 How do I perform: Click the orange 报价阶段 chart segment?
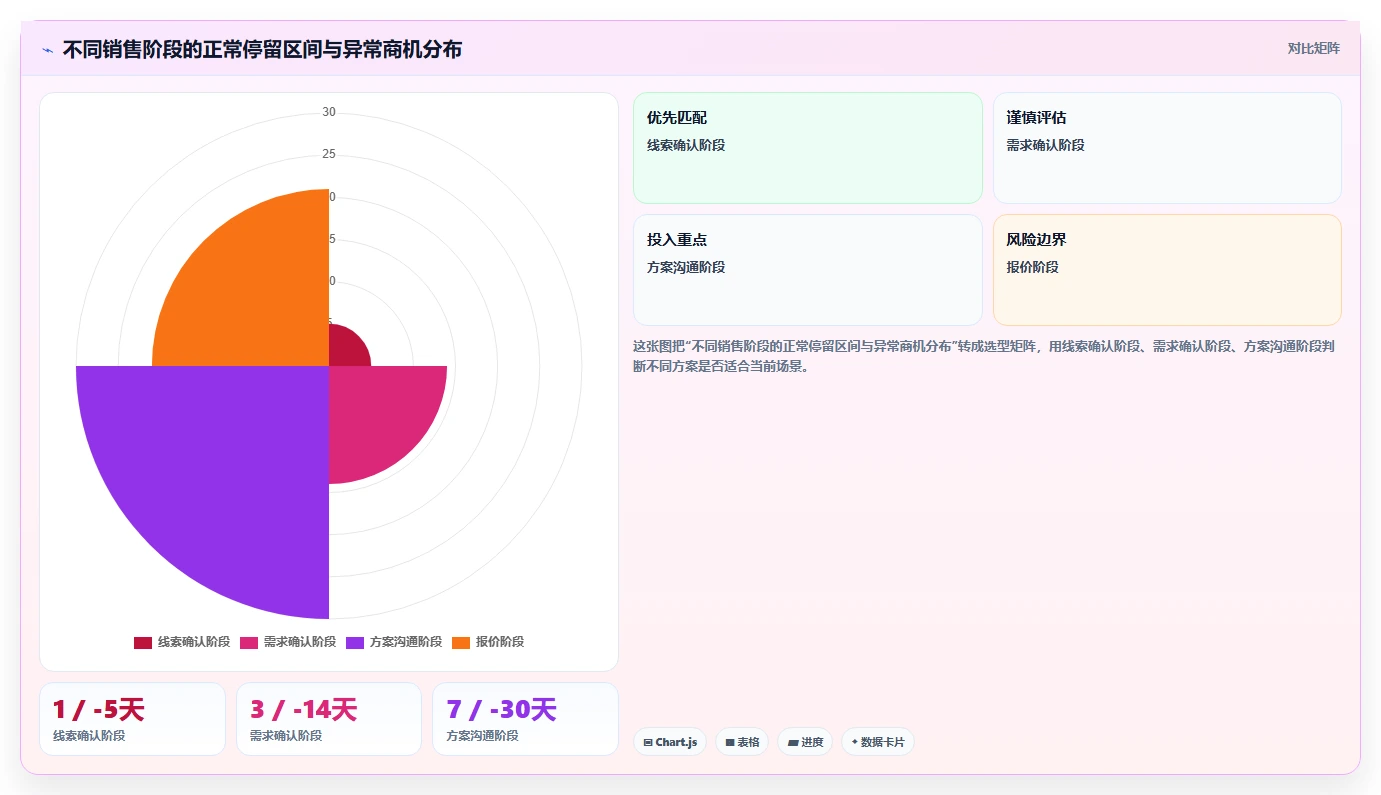255,290
